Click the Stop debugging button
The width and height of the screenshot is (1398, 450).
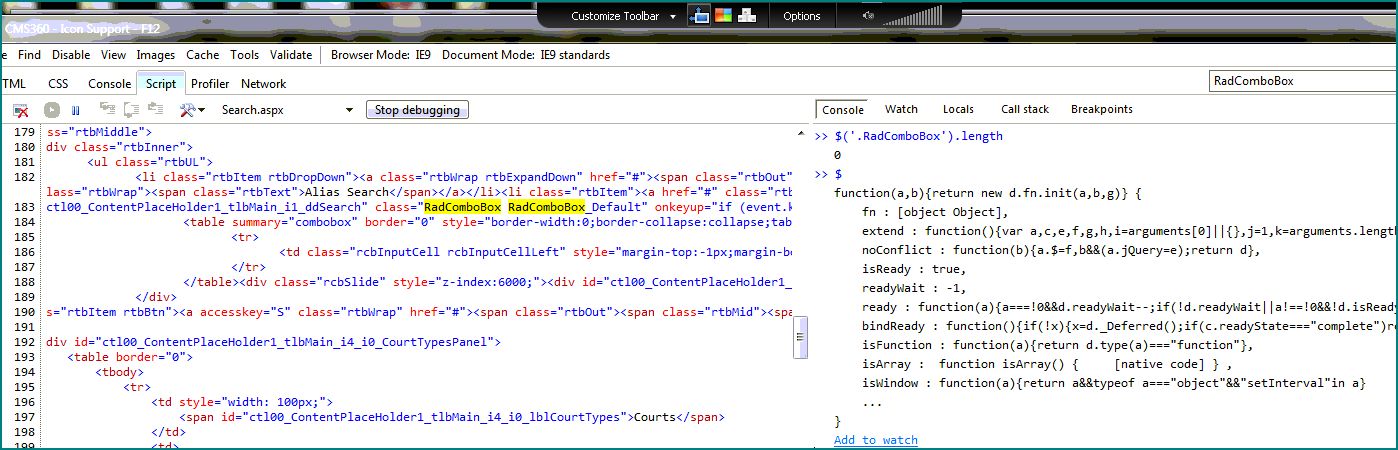[417, 110]
